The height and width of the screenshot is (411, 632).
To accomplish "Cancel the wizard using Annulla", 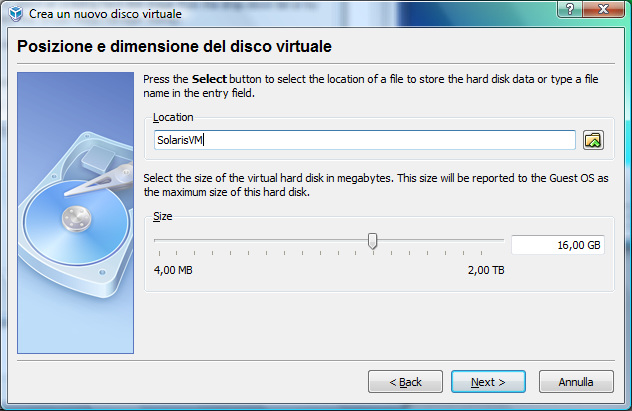I will (575, 381).
